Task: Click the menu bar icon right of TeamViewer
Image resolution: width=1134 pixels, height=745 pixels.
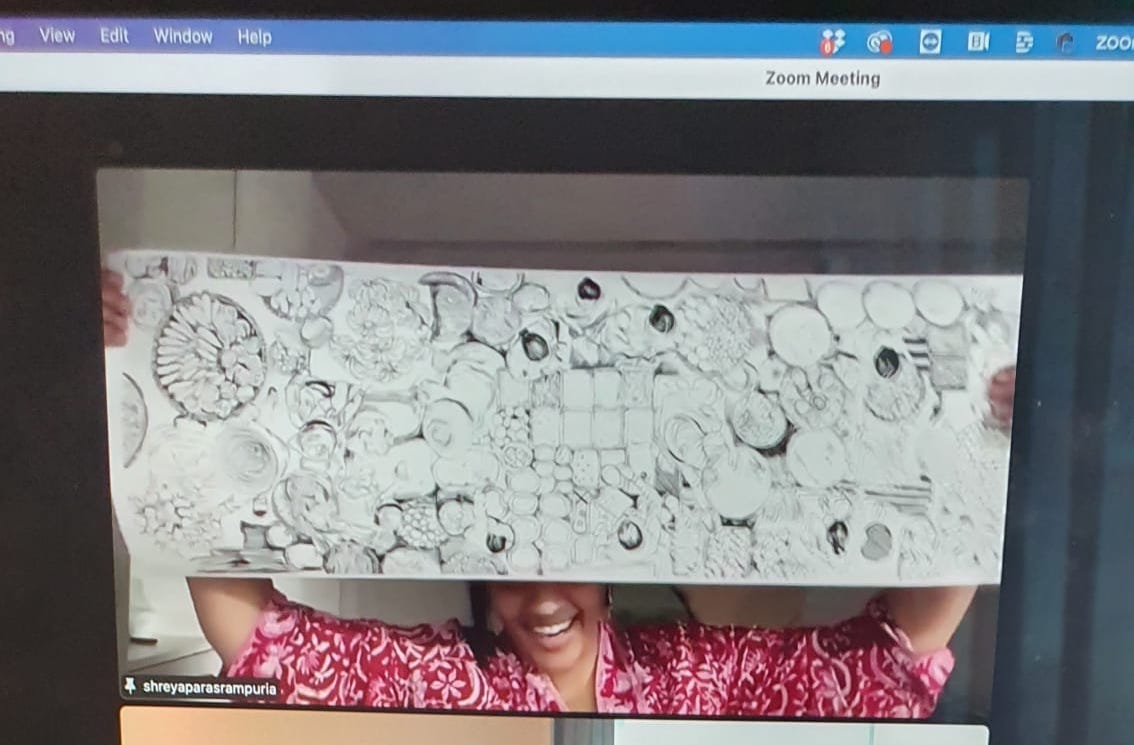Action: [x=978, y=42]
